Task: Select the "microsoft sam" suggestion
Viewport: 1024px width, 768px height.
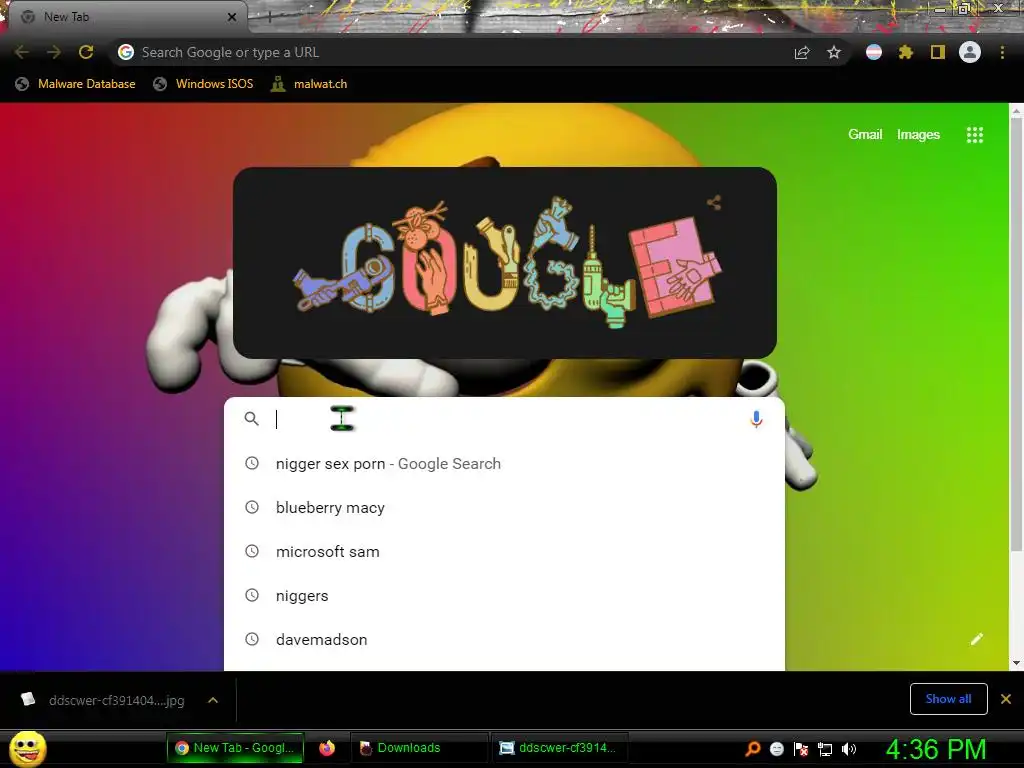Action: tap(504, 552)
